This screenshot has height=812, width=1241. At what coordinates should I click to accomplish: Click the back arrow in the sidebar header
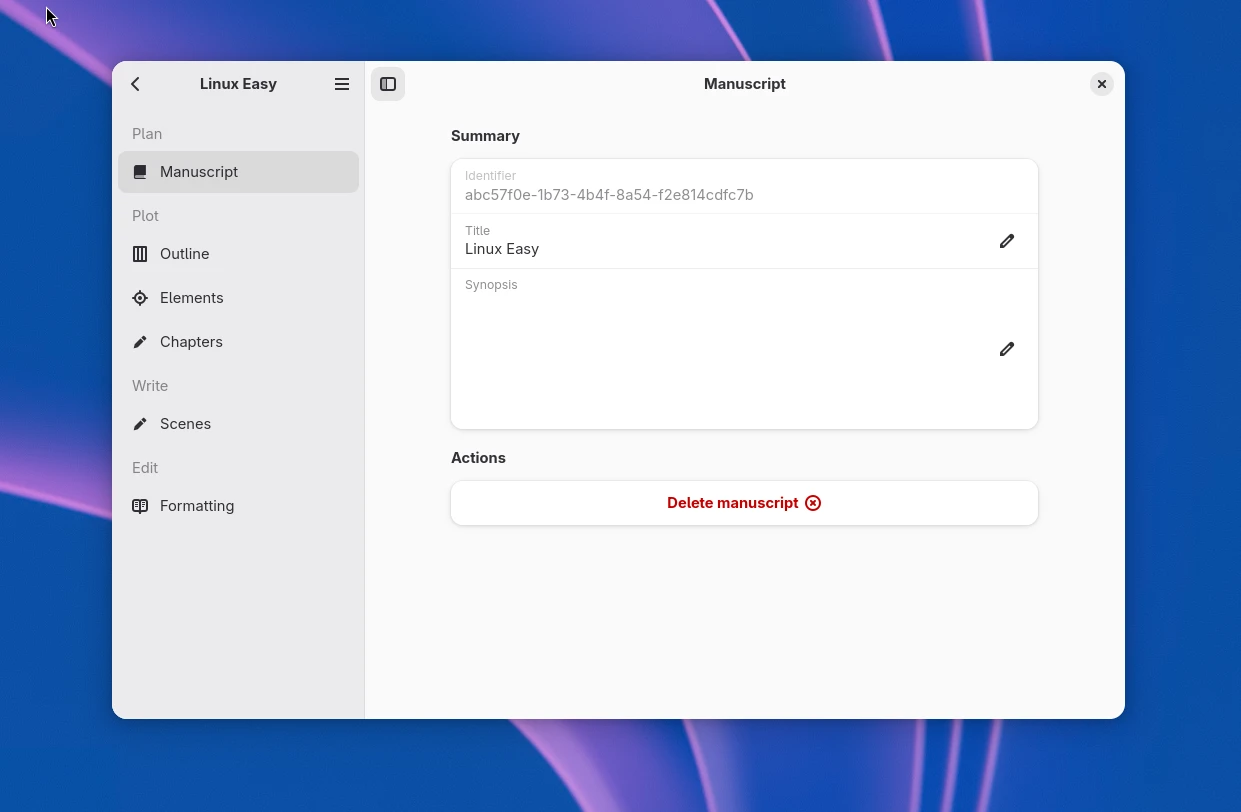tap(136, 84)
